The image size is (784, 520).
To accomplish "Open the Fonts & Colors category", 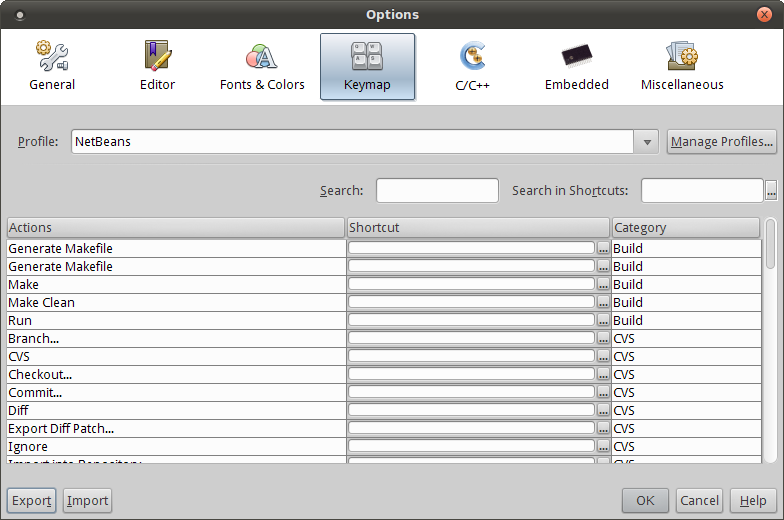I will [262, 66].
